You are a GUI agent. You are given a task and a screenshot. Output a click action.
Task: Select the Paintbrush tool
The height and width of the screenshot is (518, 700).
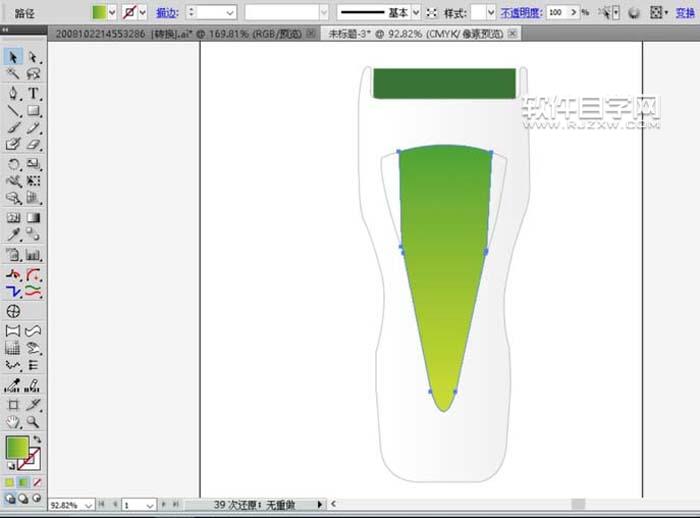pyautogui.click(x=13, y=128)
